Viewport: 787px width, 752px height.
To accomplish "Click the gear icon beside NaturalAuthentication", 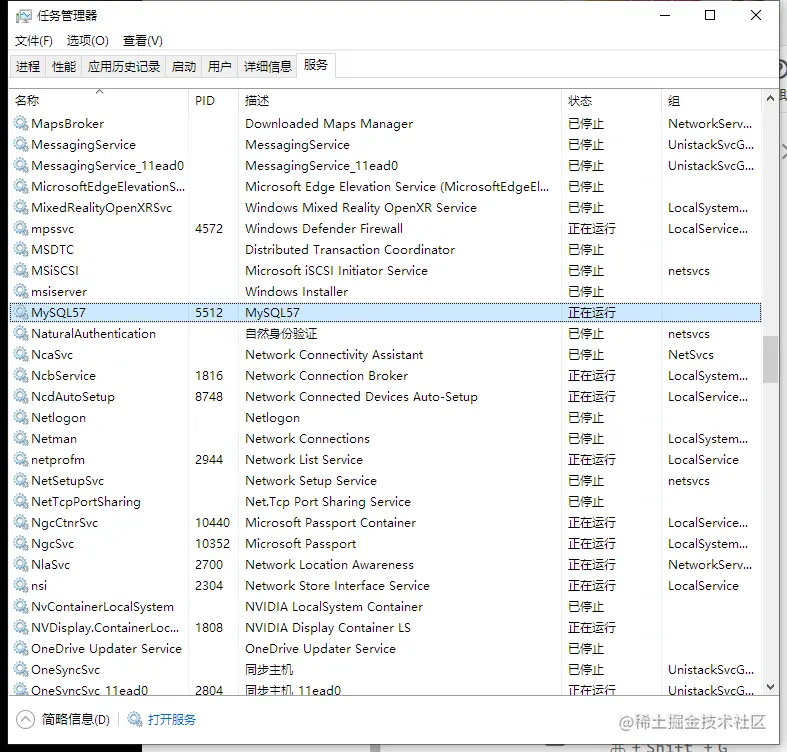I will [21, 334].
